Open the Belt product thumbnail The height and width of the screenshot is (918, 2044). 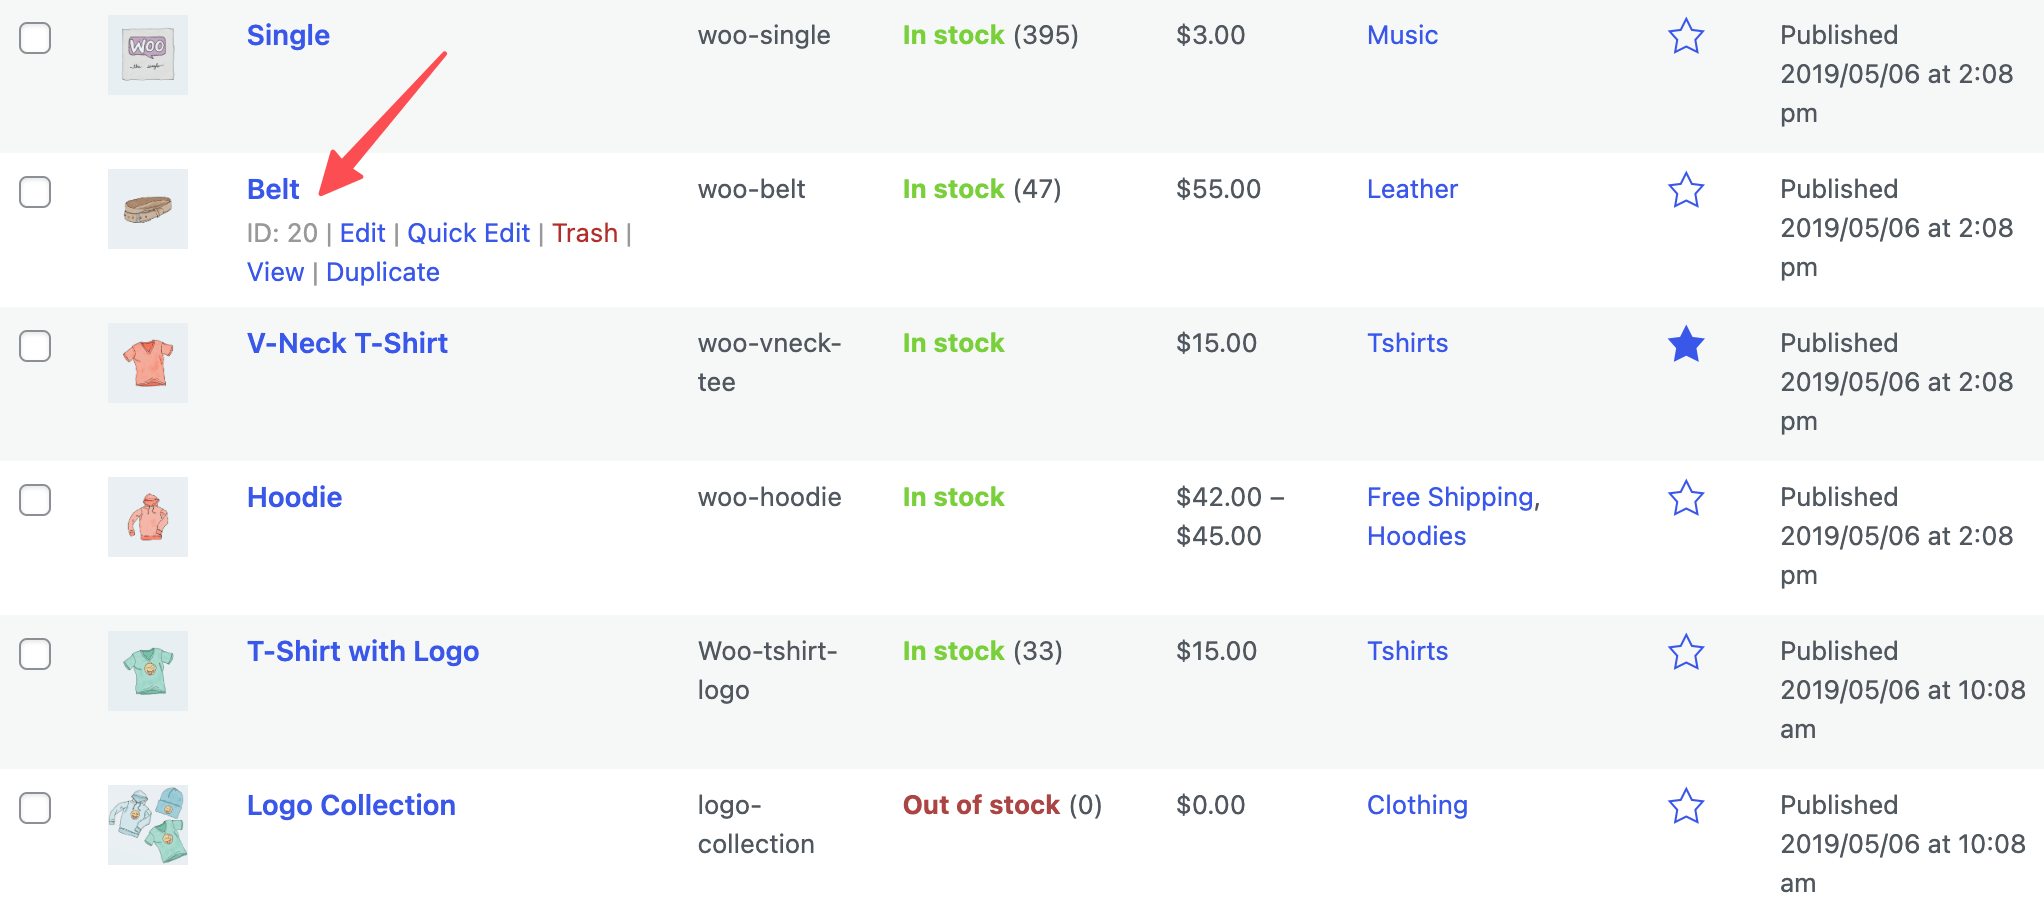click(147, 209)
